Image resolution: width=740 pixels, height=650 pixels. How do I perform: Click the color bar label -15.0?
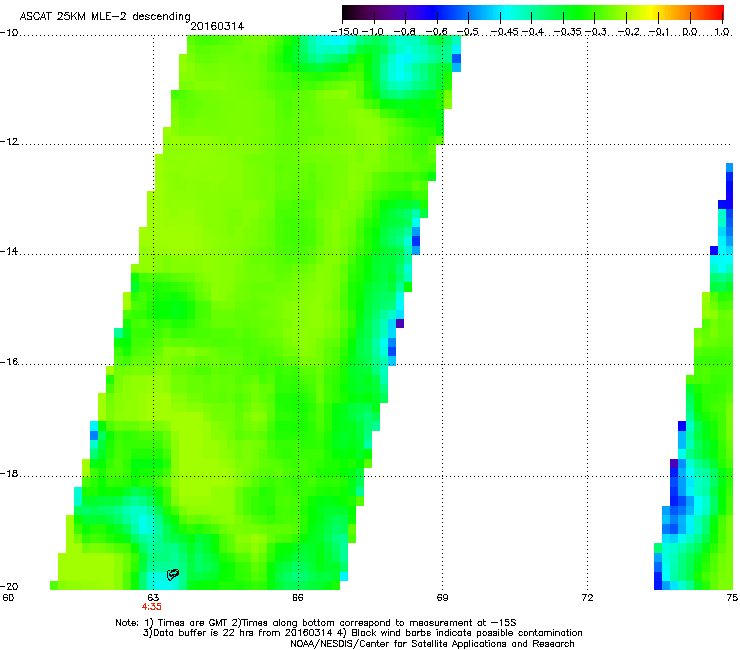pyautogui.click(x=345, y=32)
